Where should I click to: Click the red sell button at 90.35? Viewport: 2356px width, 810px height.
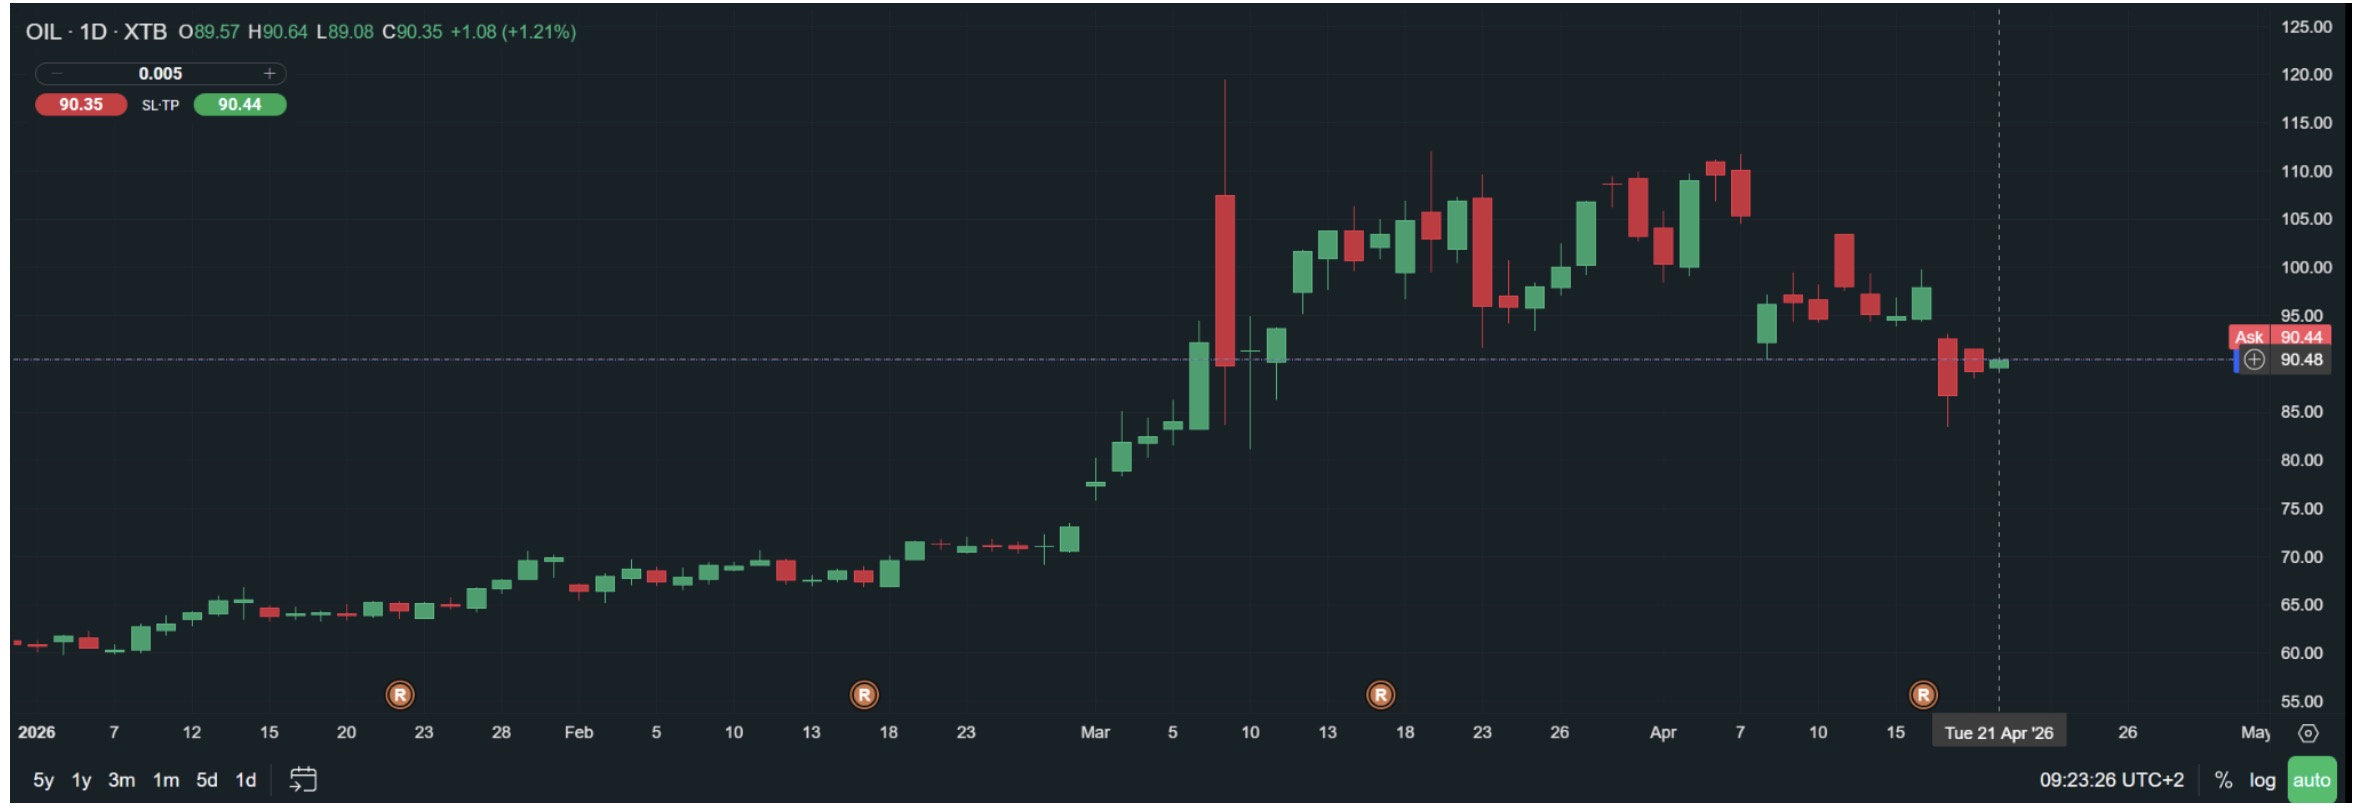pyautogui.click(x=81, y=105)
